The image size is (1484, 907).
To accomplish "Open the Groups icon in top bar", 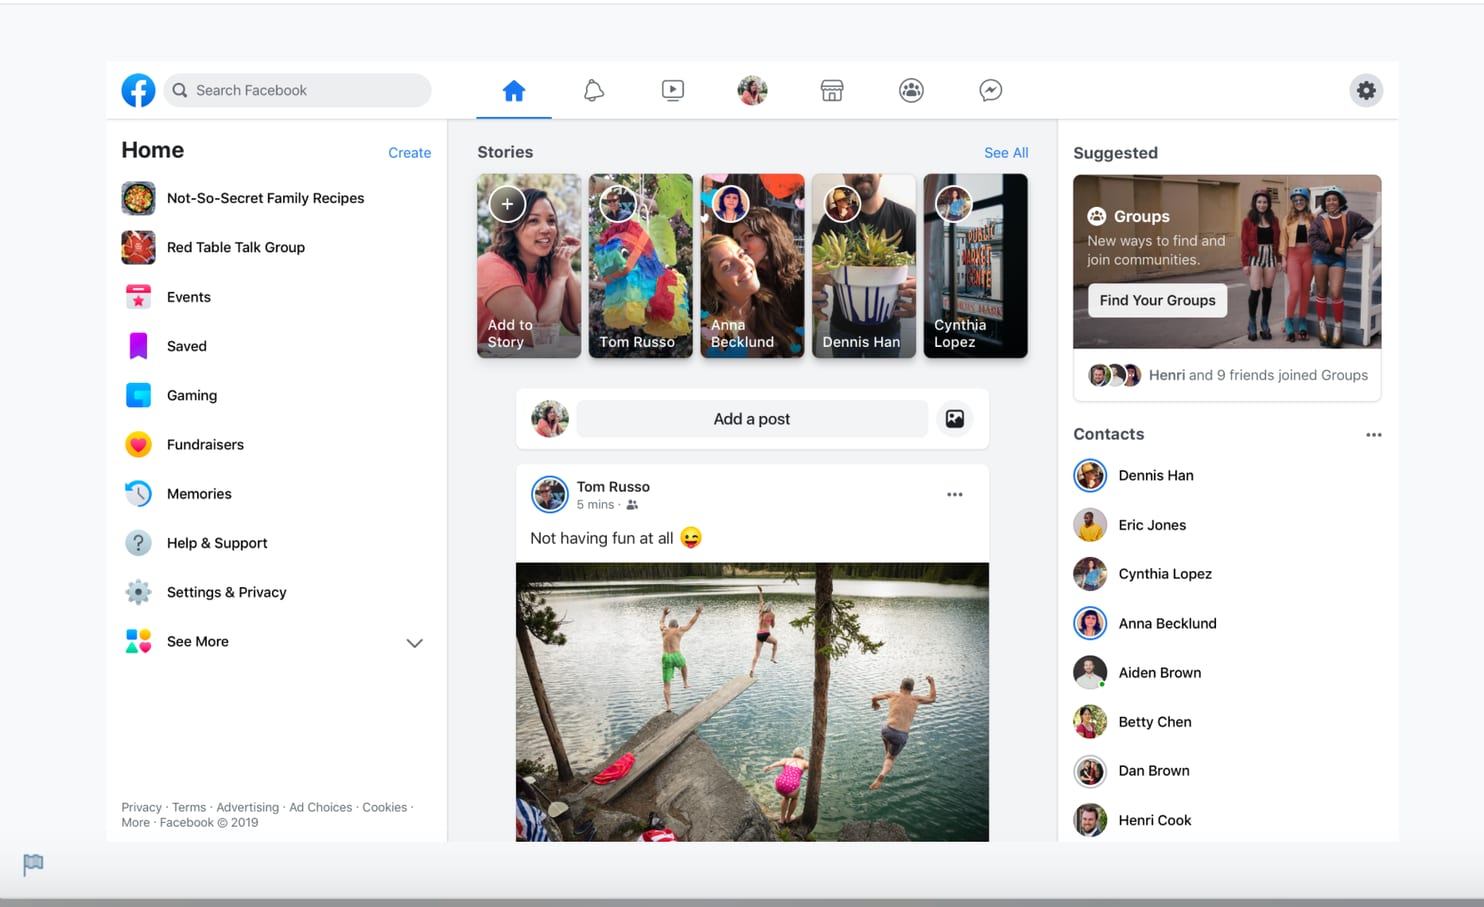I will 911,91.
